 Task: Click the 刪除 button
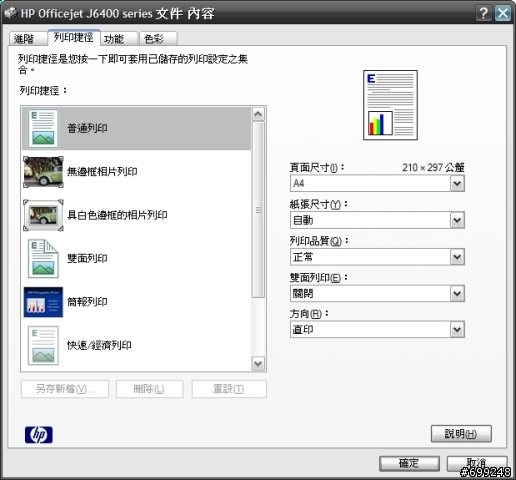pyautogui.click(x=149, y=389)
